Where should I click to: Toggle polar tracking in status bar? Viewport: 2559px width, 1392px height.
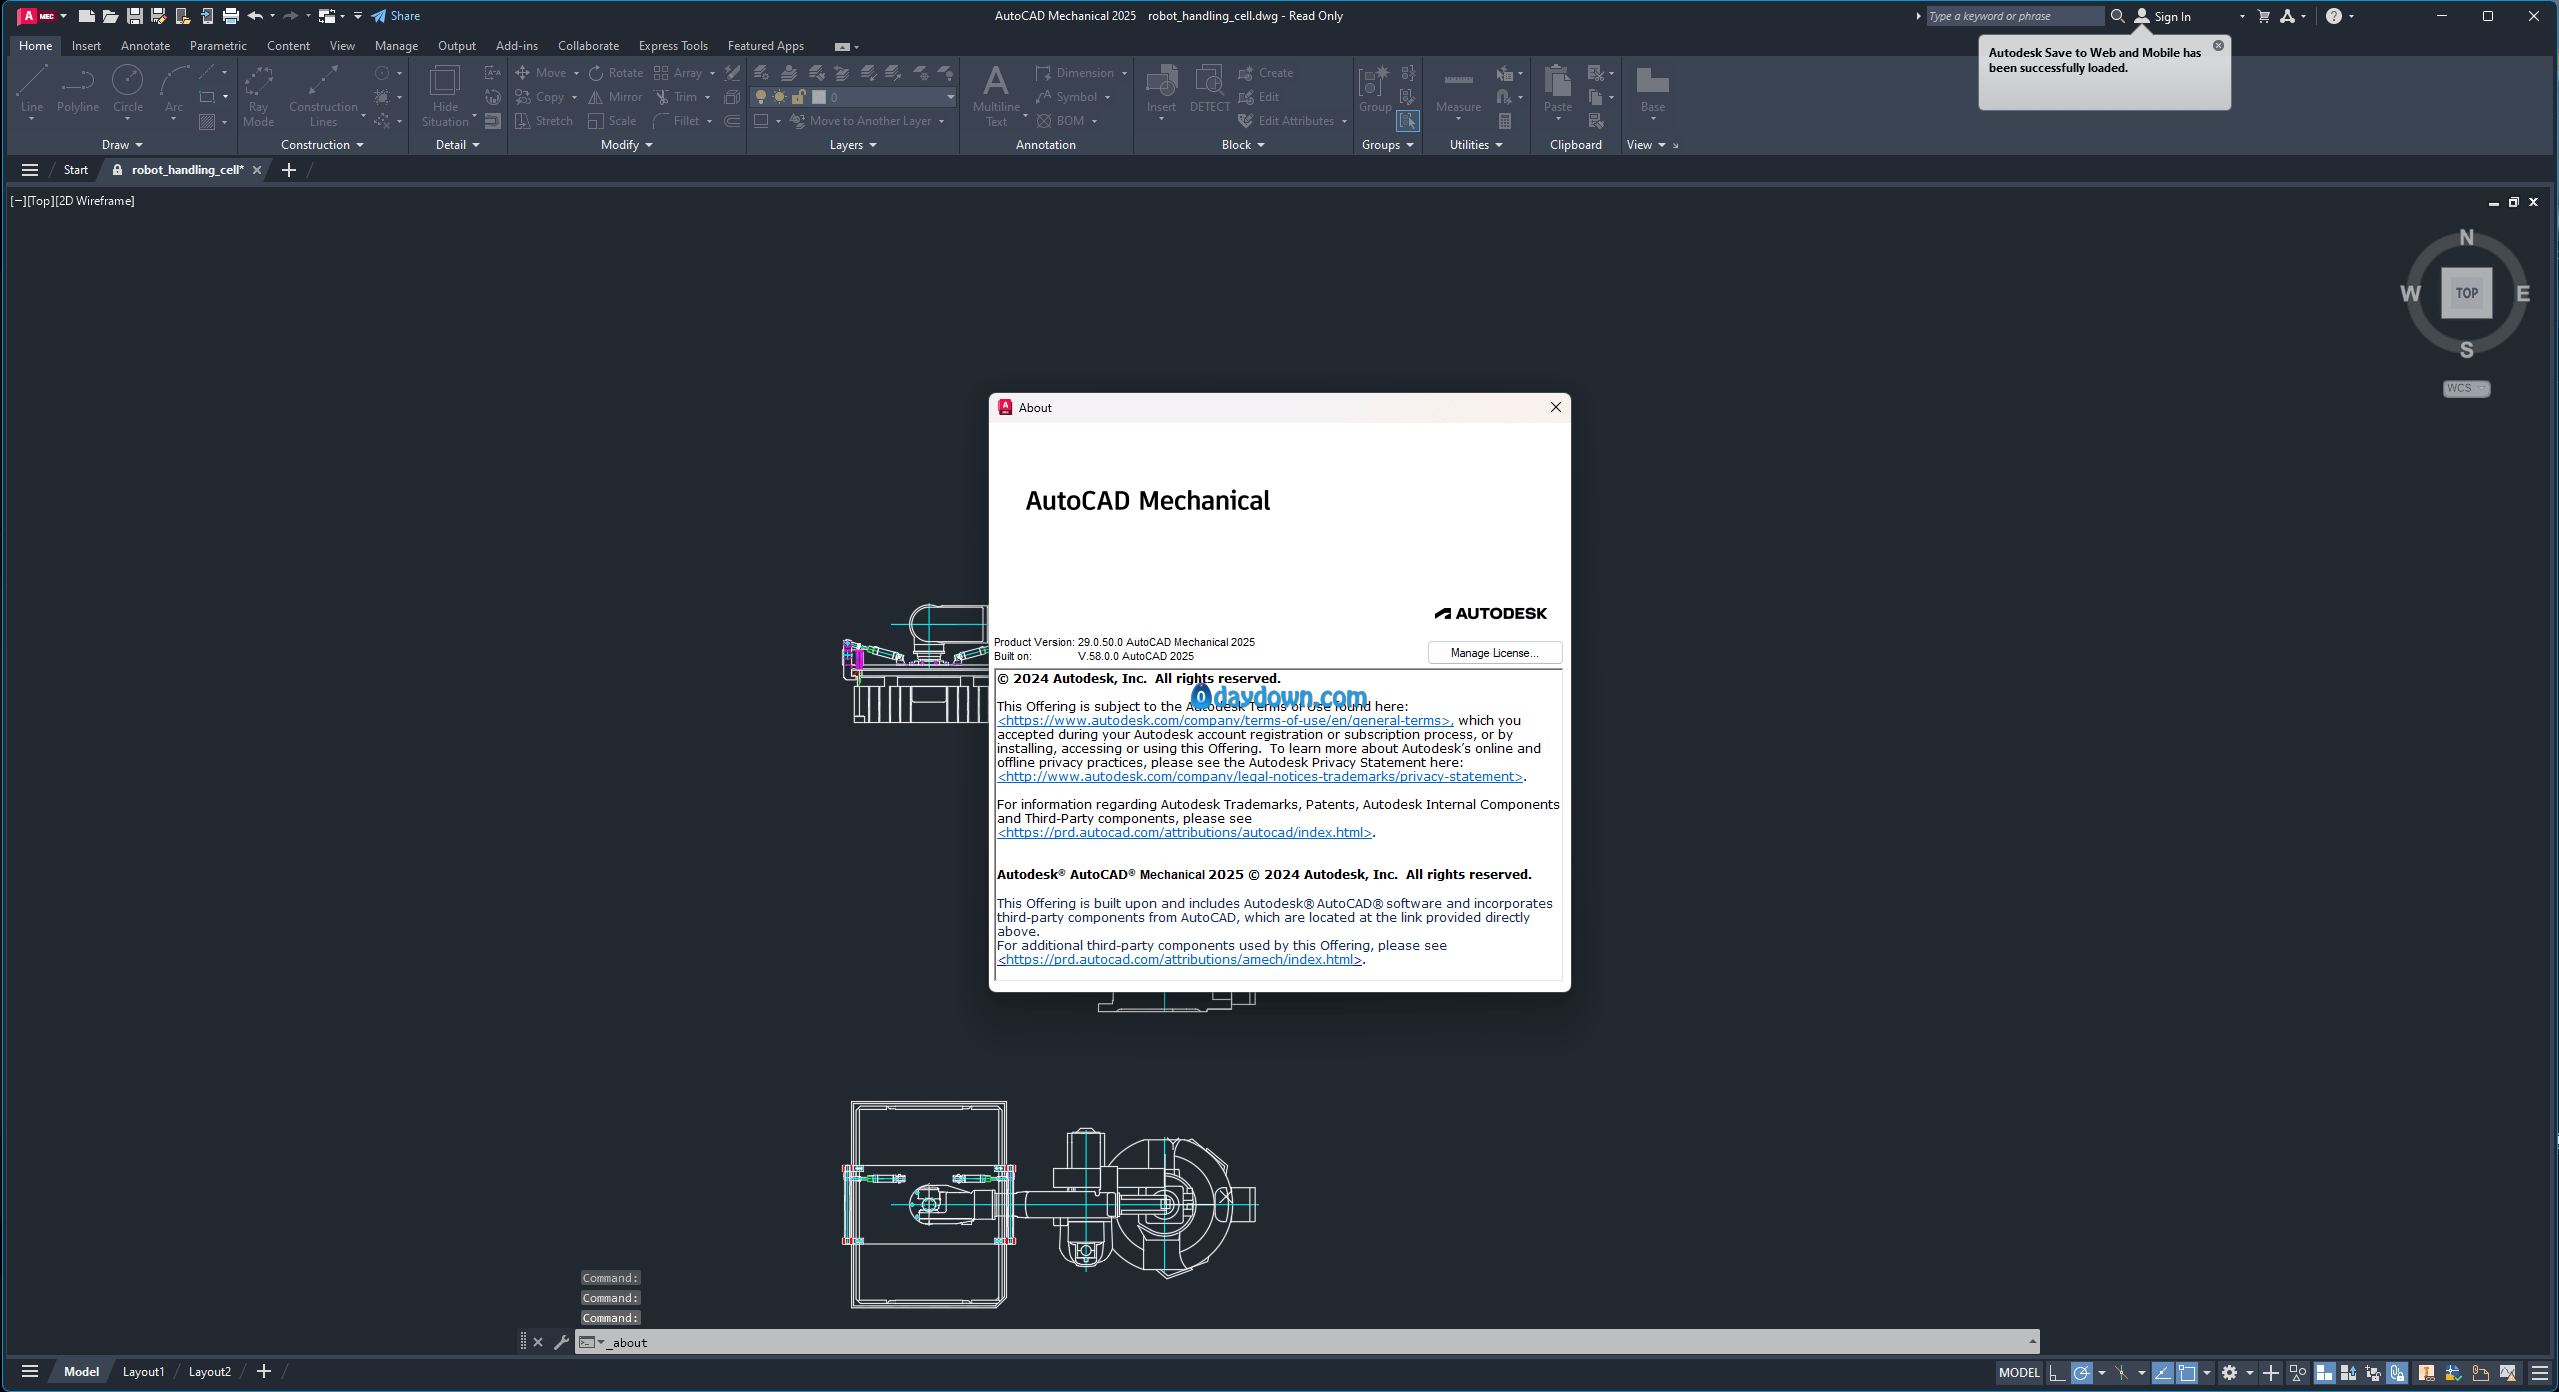point(2081,1373)
